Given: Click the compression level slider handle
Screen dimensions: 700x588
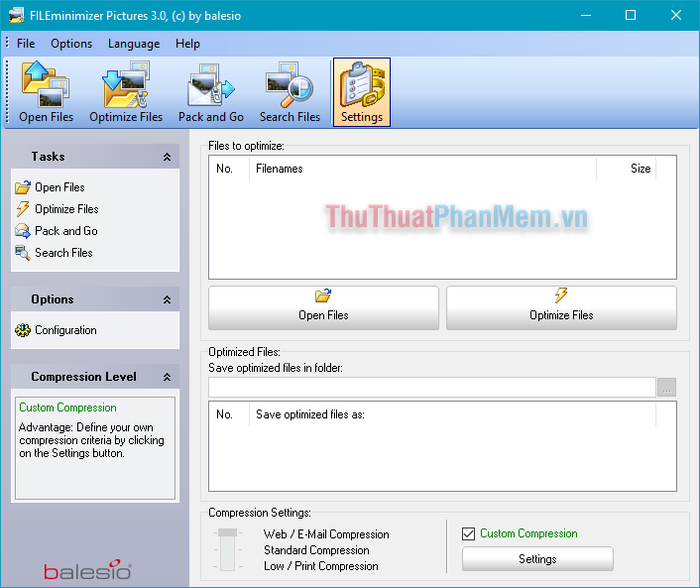Looking at the screenshot, I should pyautogui.click(x=228, y=533).
